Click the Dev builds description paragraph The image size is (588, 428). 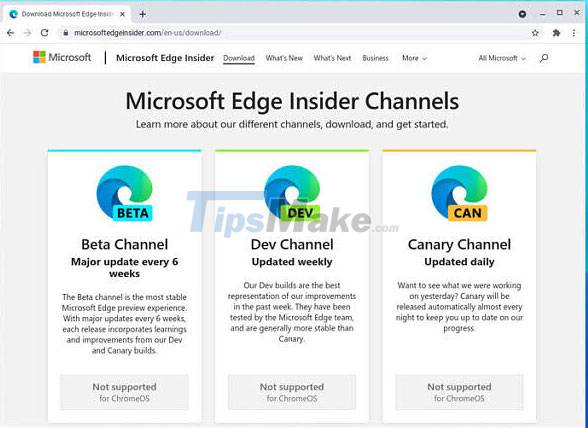point(292,312)
